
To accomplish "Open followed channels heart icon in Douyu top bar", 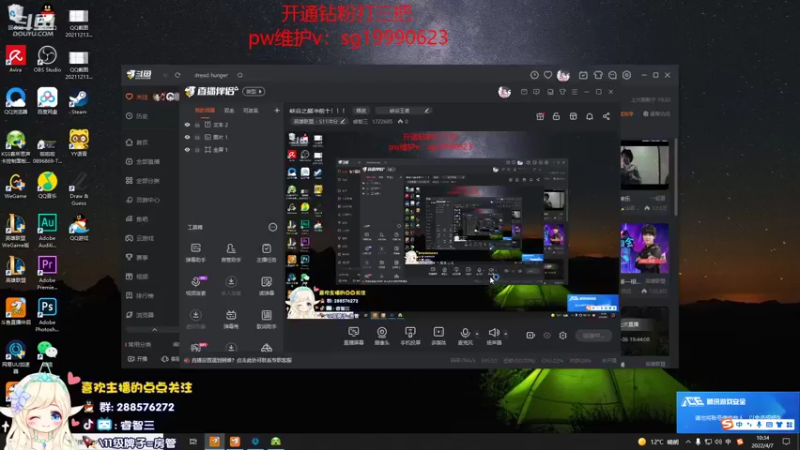I will coord(547,75).
